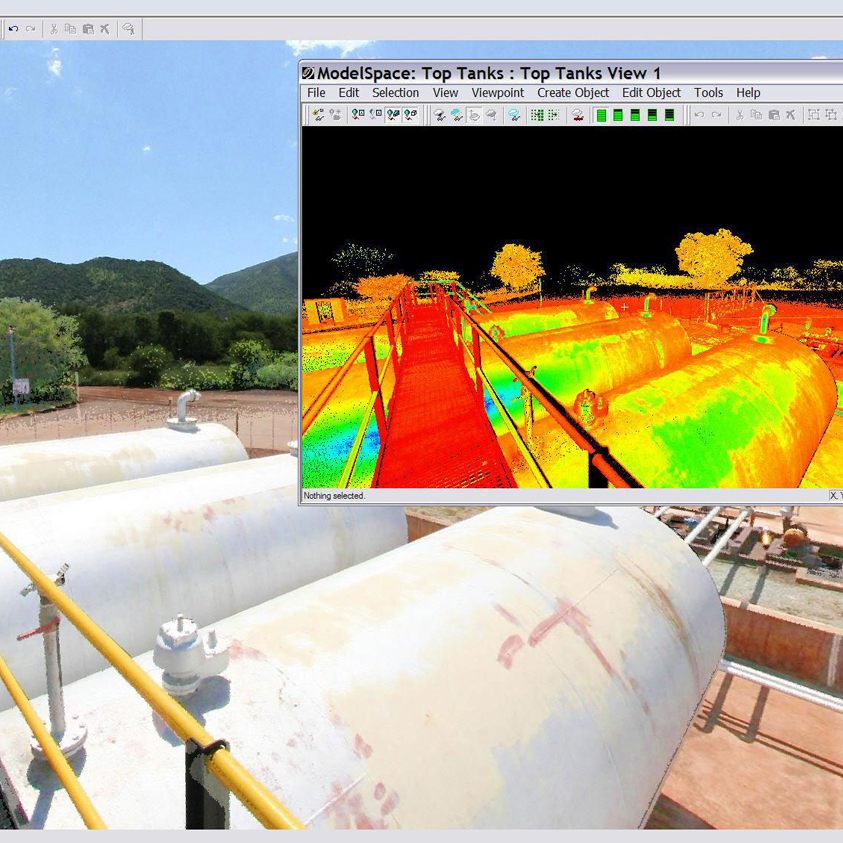Click the ModelSpace window title bar icon
Screen dimensions: 843x843
[309, 73]
